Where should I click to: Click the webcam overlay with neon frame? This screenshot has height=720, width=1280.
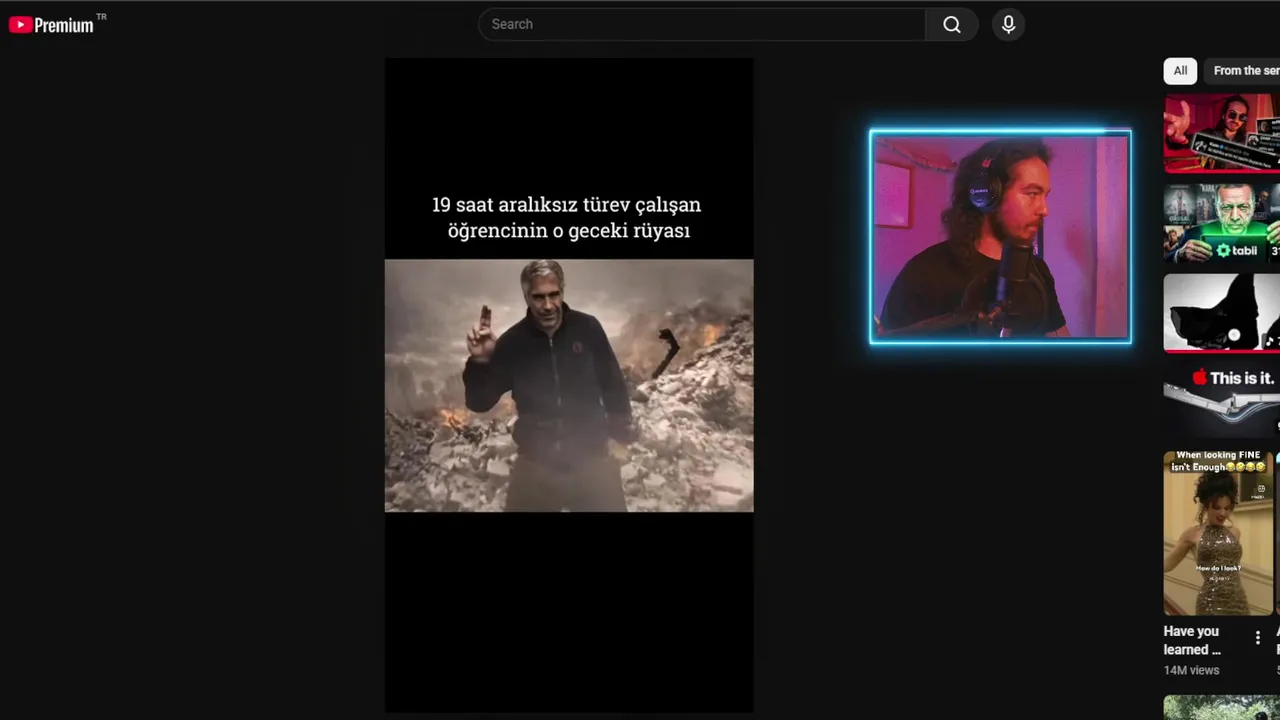(1000, 237)
